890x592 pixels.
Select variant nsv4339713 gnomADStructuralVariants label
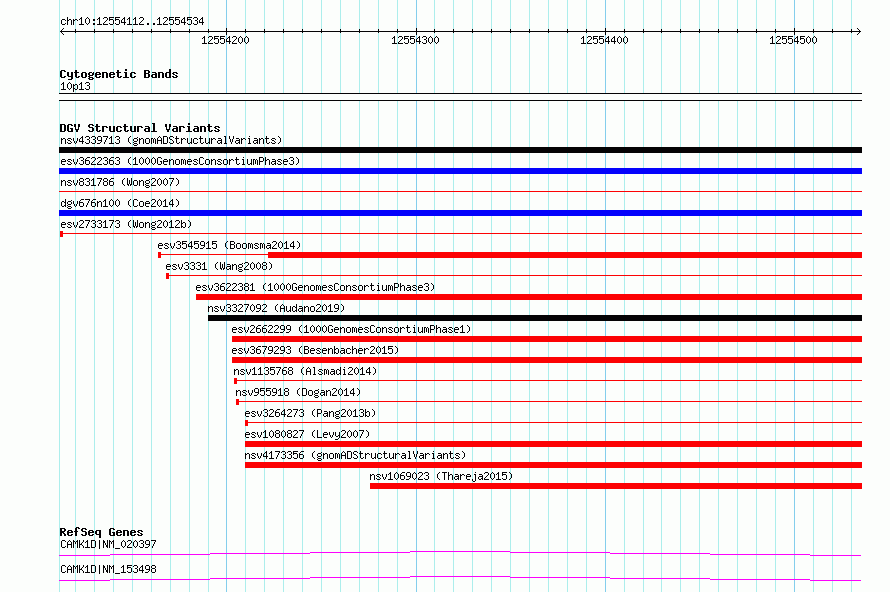[x=171, y=140]
